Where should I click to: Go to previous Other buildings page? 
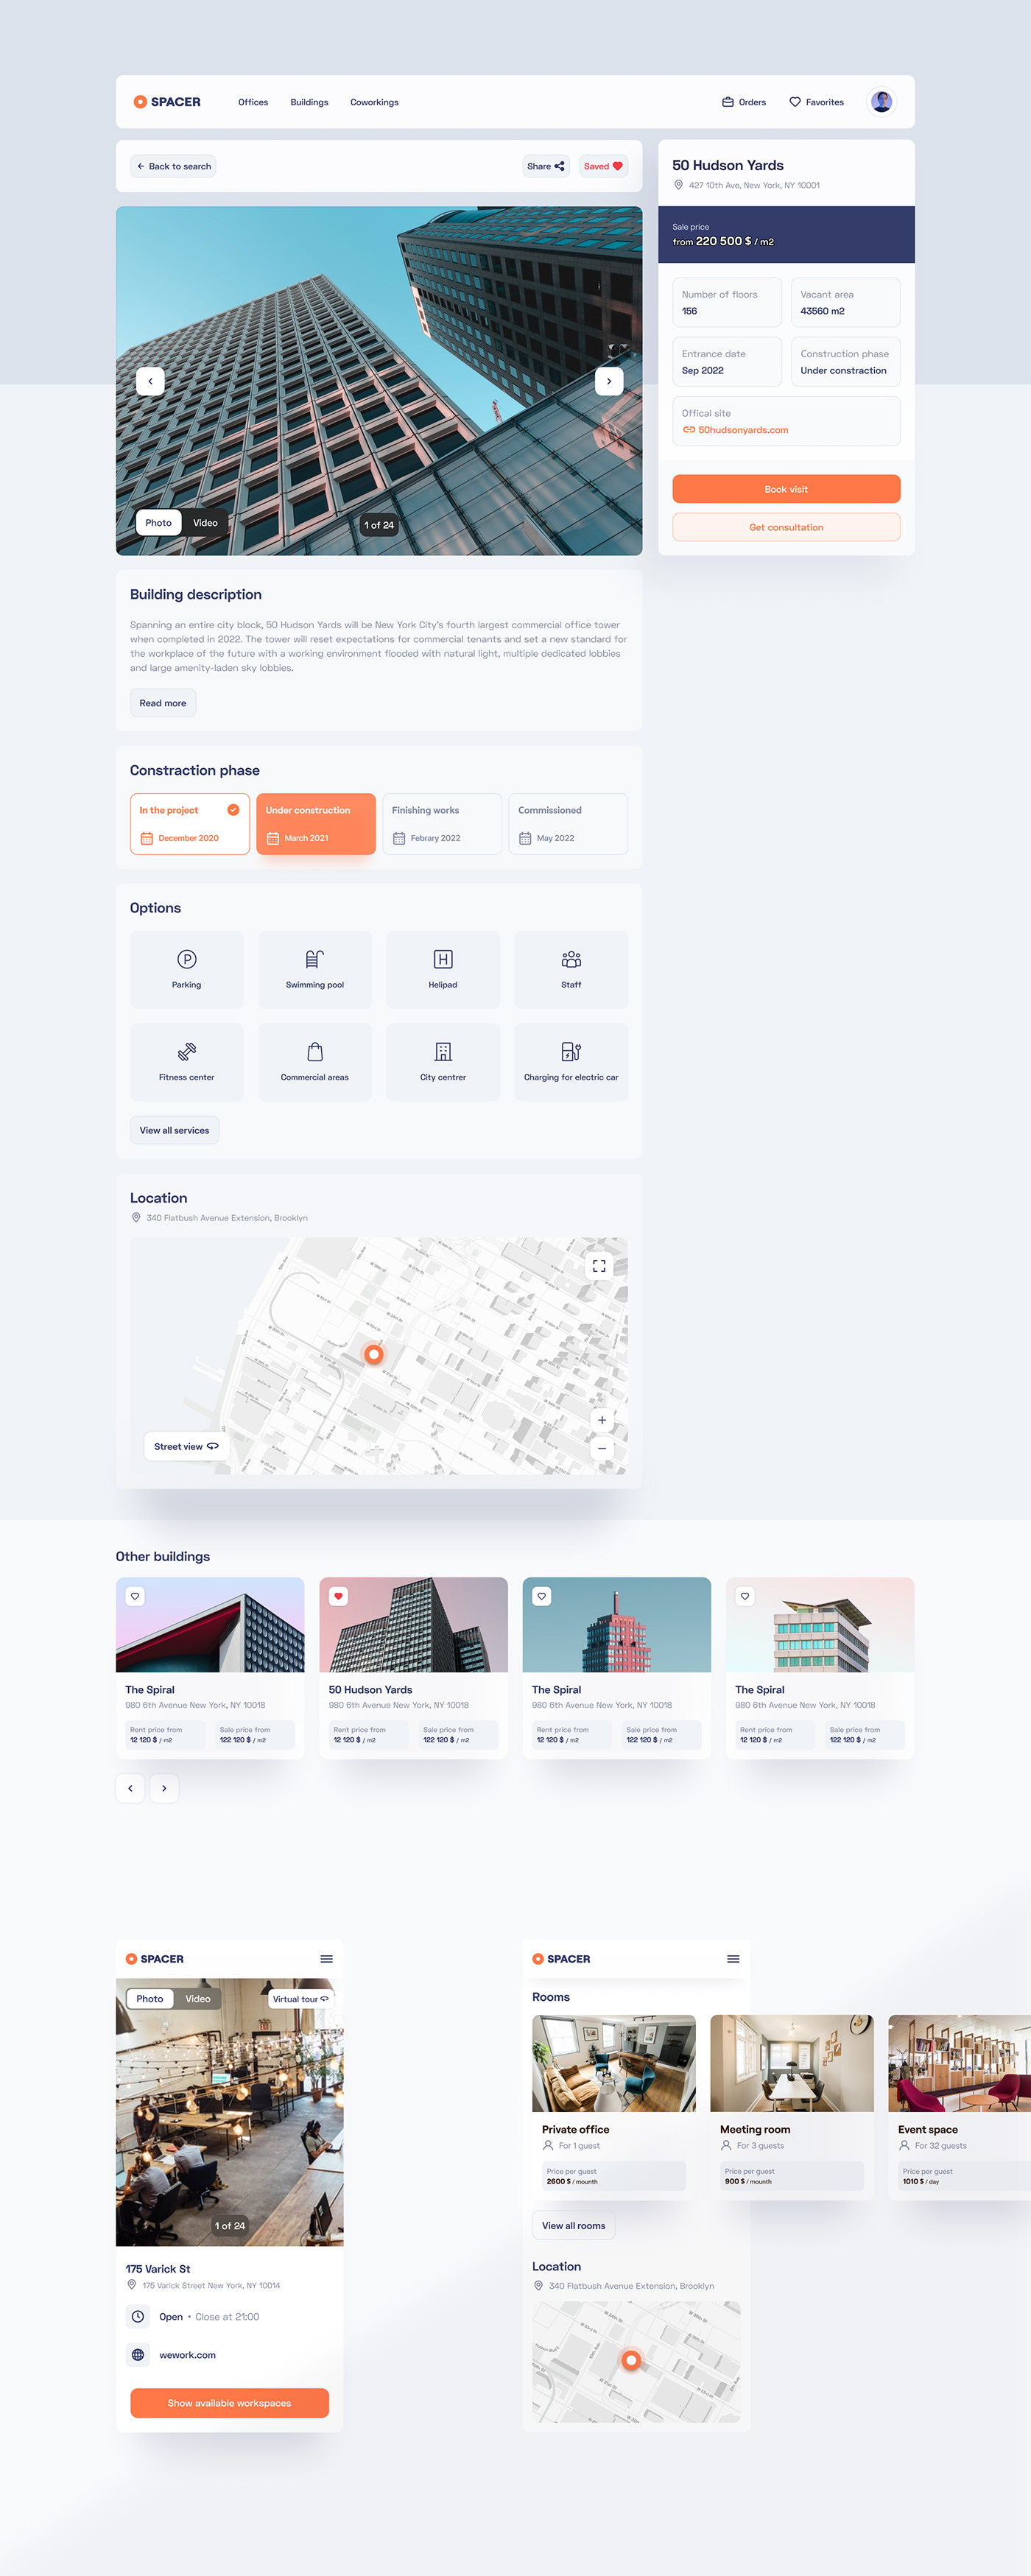[130, 1788]
